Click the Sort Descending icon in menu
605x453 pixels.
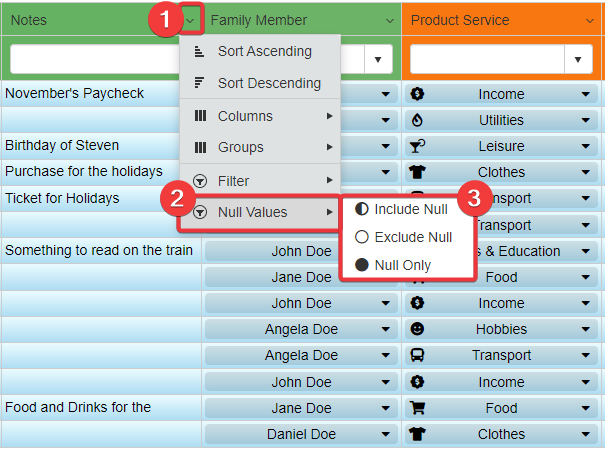[199, 84]
